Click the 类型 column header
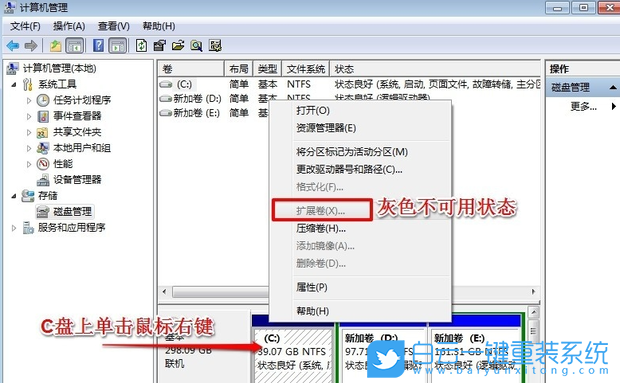The height and width of the screenshot is (383, 620). tap(267, 69)
